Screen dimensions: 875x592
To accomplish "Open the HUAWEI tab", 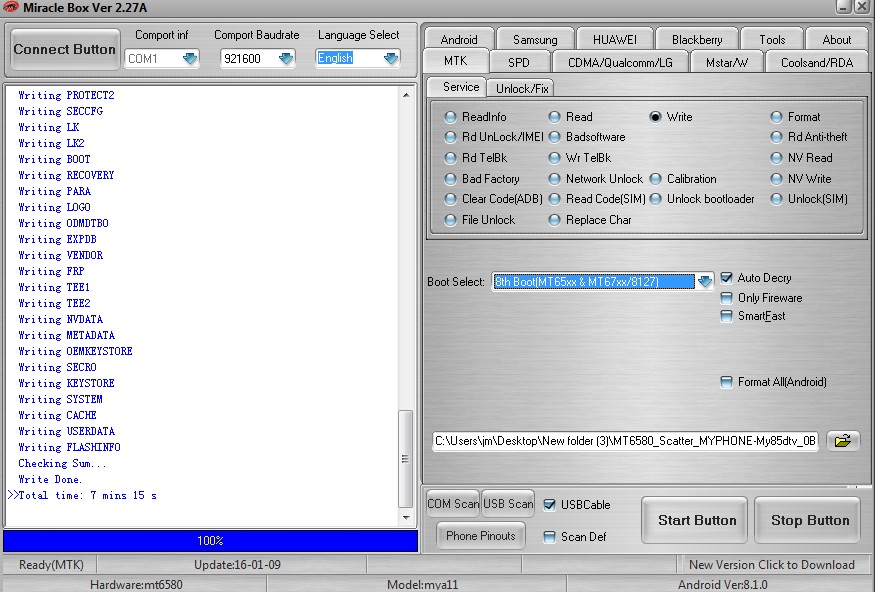I will (x=614, y=39).
